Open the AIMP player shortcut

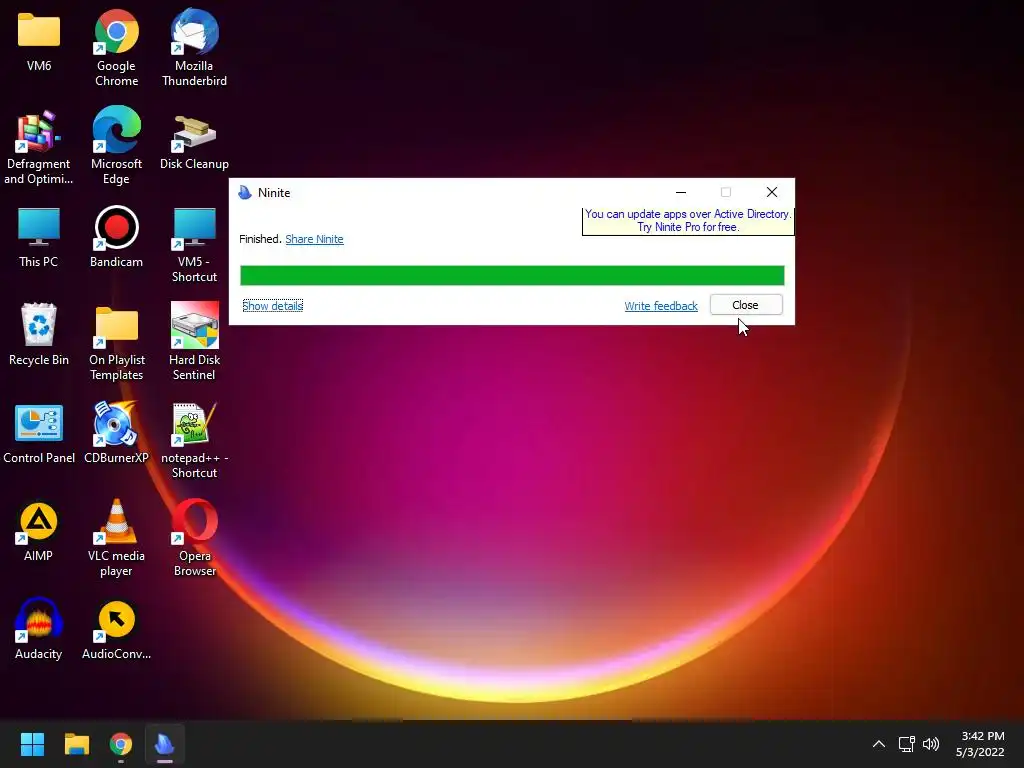pos(39,522)
